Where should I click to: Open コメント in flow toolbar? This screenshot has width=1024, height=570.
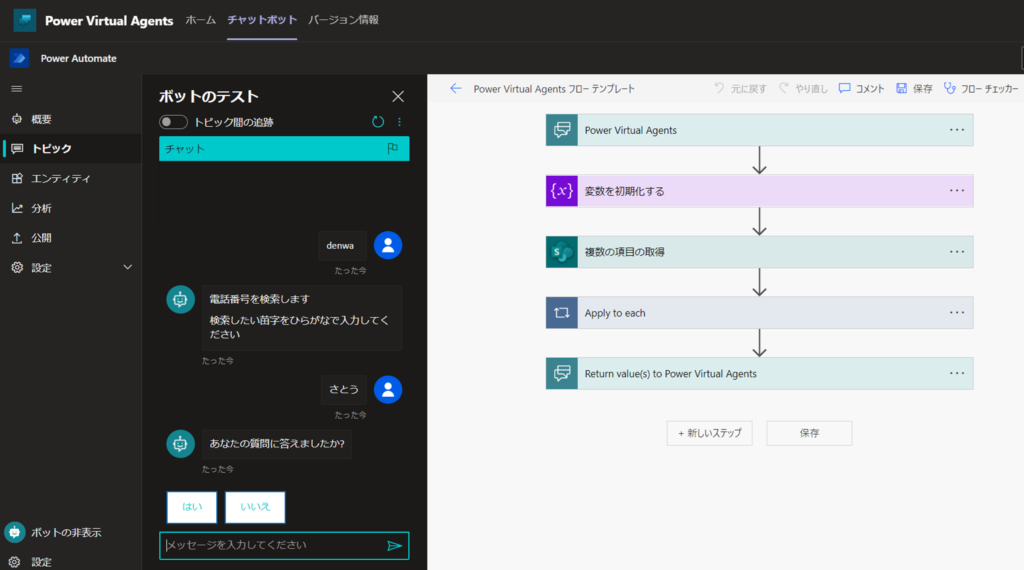861,89
